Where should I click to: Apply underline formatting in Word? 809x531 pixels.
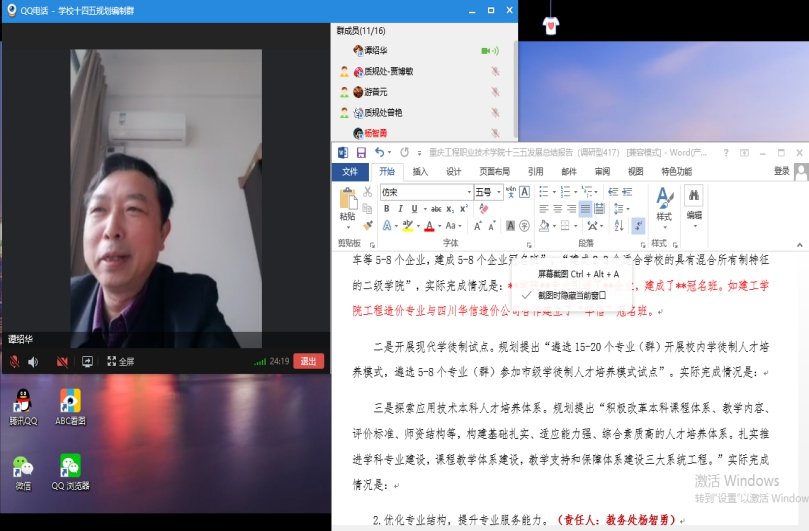pos(414,209)
